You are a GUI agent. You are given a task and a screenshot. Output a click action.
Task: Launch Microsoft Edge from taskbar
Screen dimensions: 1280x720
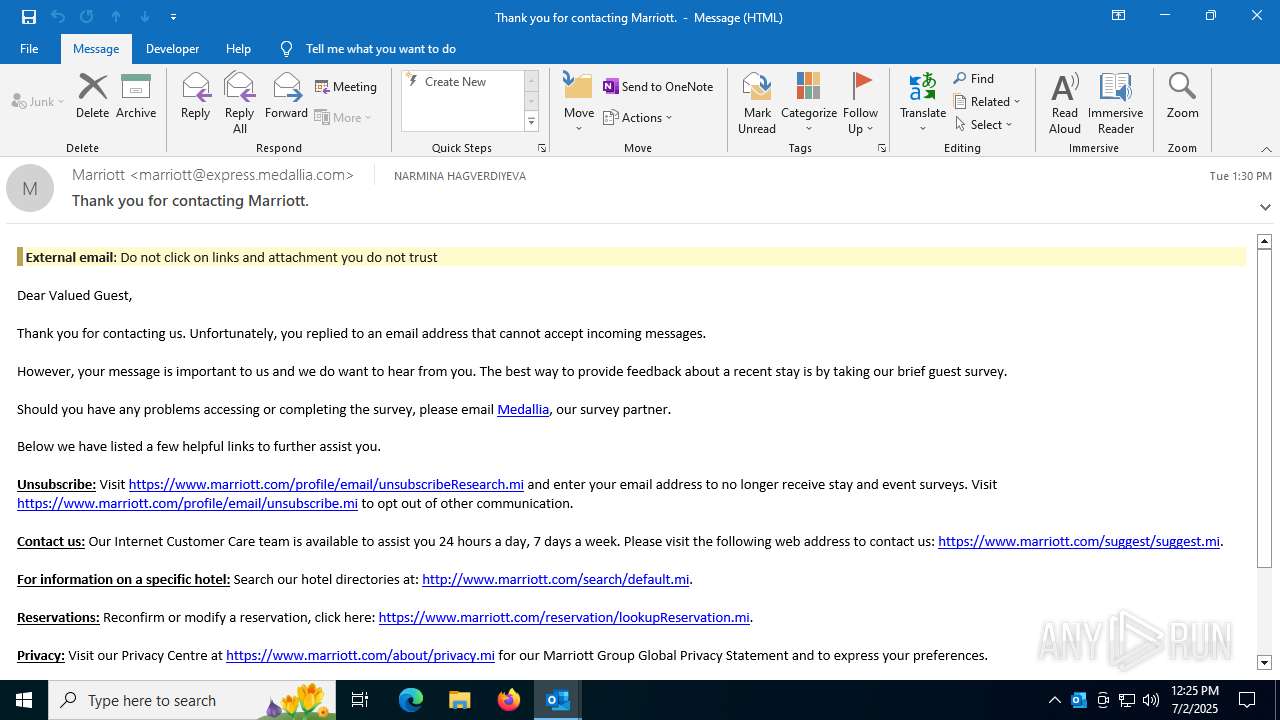pyautogui.click(x=411, y=700)
